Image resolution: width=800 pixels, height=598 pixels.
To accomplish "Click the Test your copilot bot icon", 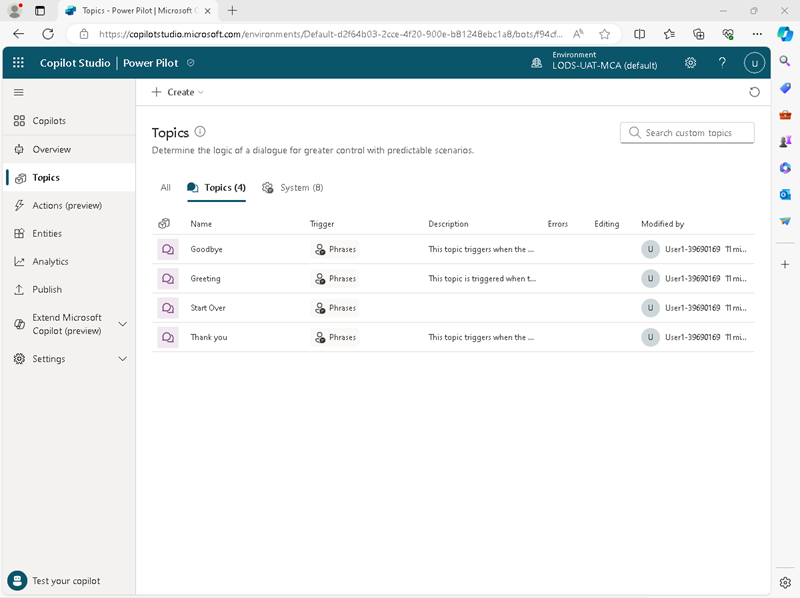I will pyautogui.click(x=17, y=581).
